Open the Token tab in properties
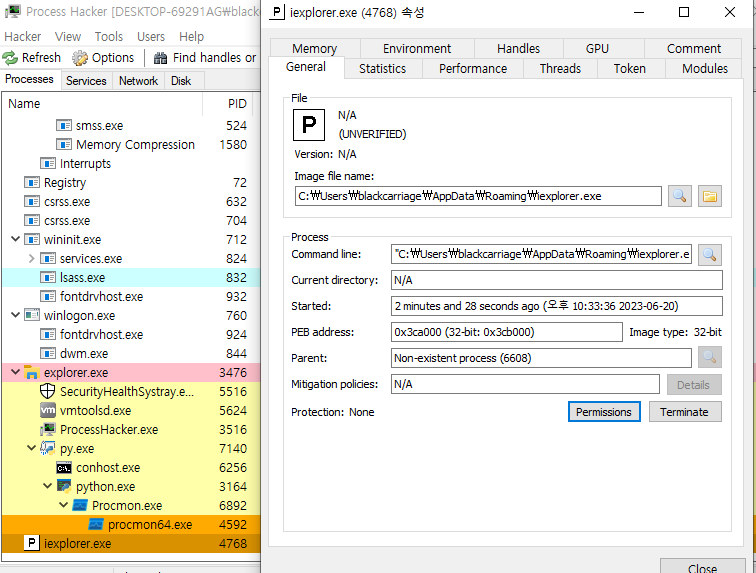 [x=630, y=68]
